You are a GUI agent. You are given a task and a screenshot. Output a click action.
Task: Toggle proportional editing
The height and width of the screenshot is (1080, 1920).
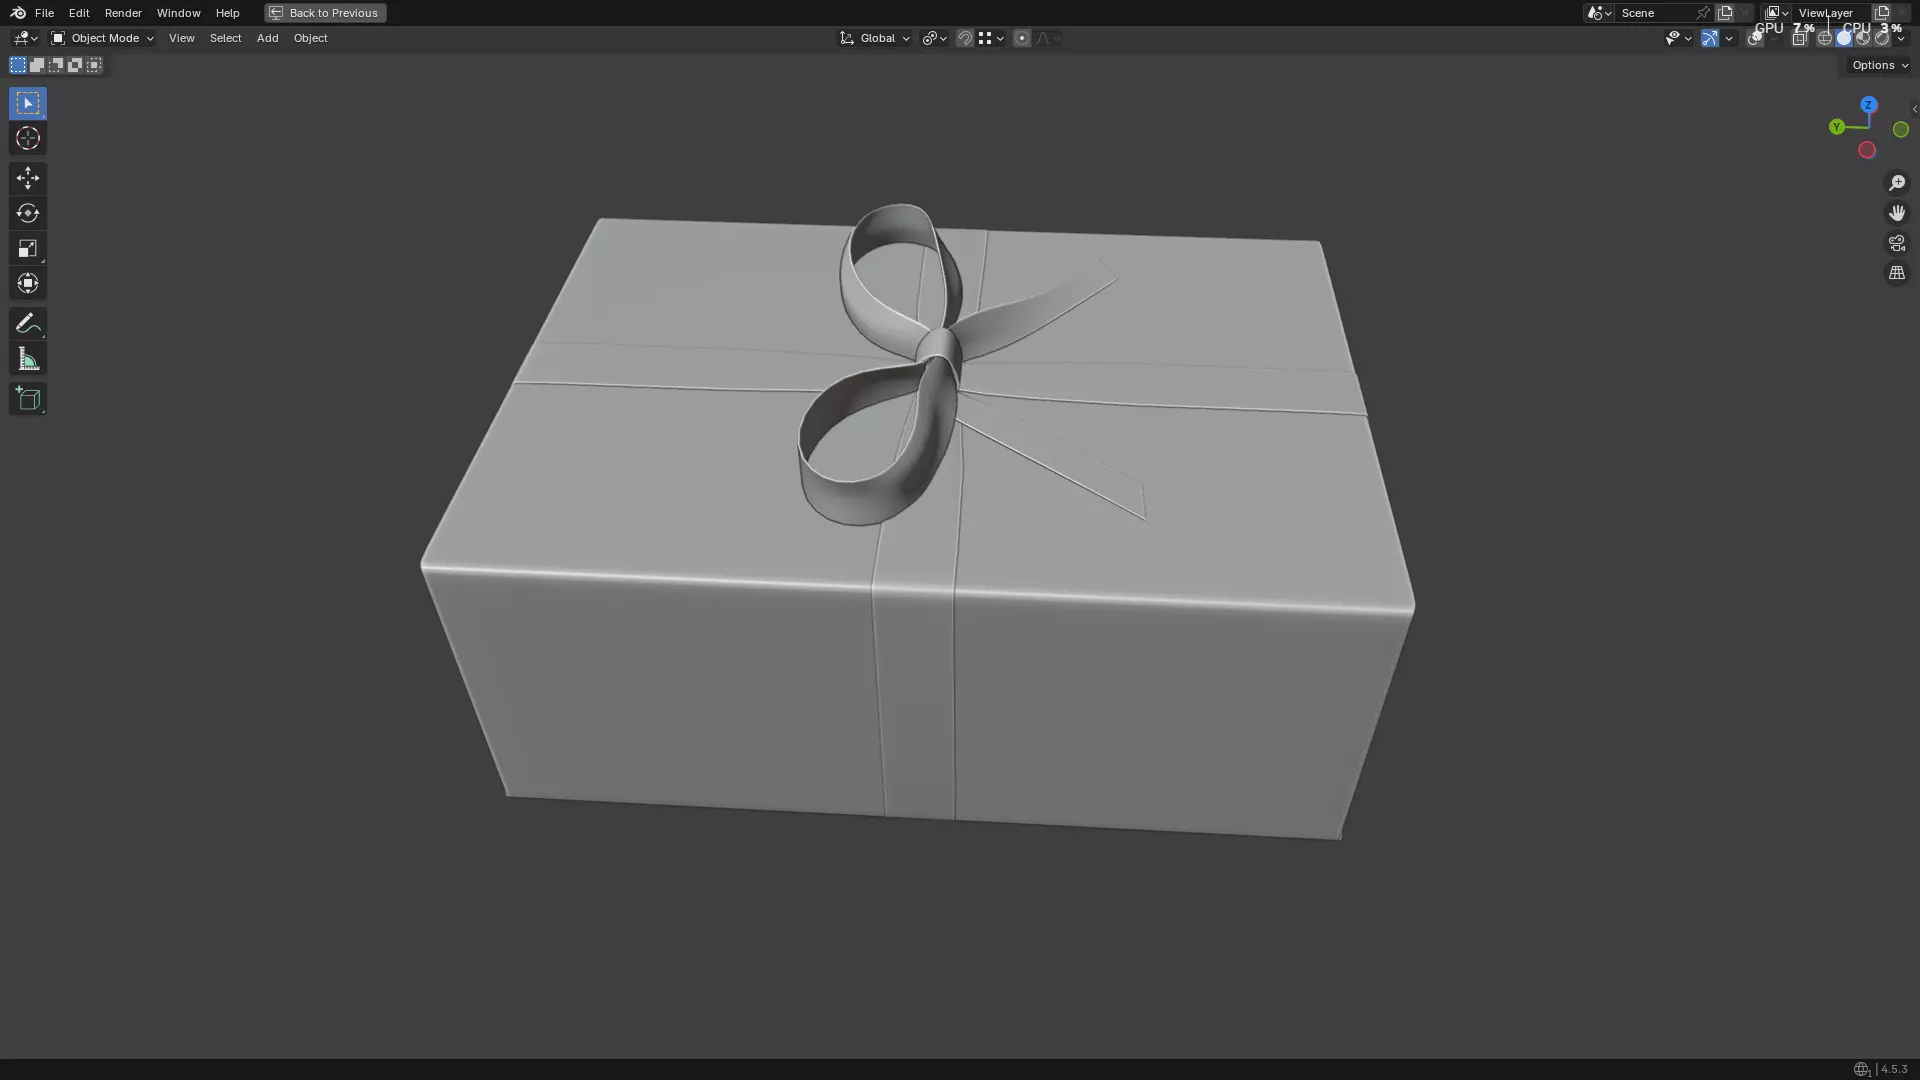point(1021,38)
